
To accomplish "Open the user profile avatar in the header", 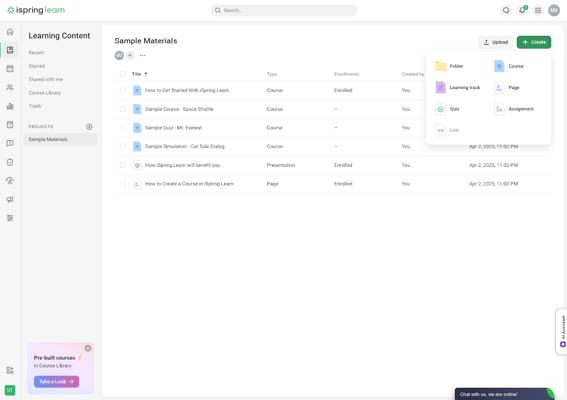I will click(x=554, y=10).
